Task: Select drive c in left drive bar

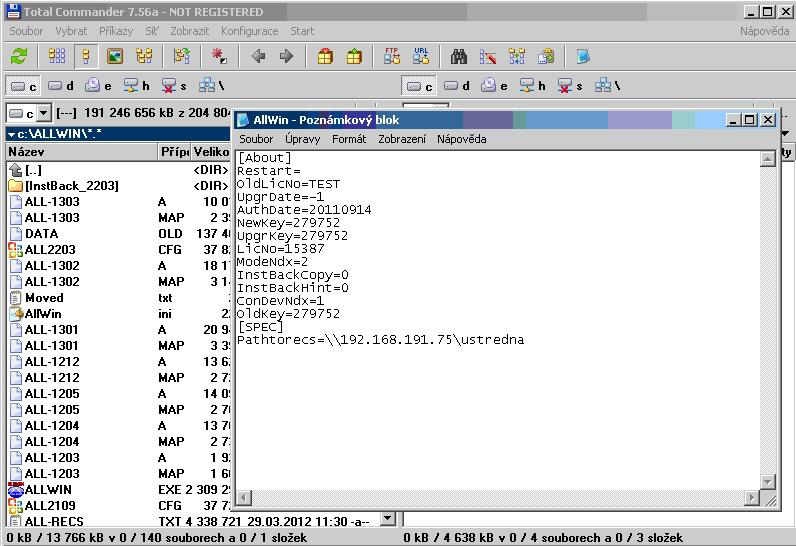Action: (23, 86)
